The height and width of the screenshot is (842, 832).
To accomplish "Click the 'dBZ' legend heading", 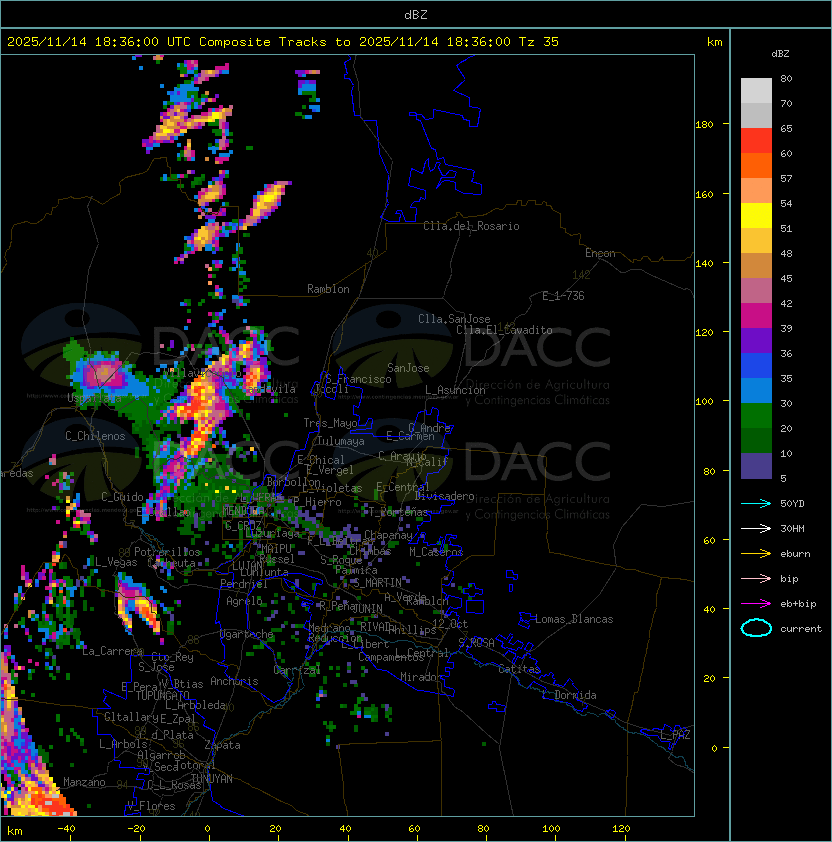I will 780,54.
